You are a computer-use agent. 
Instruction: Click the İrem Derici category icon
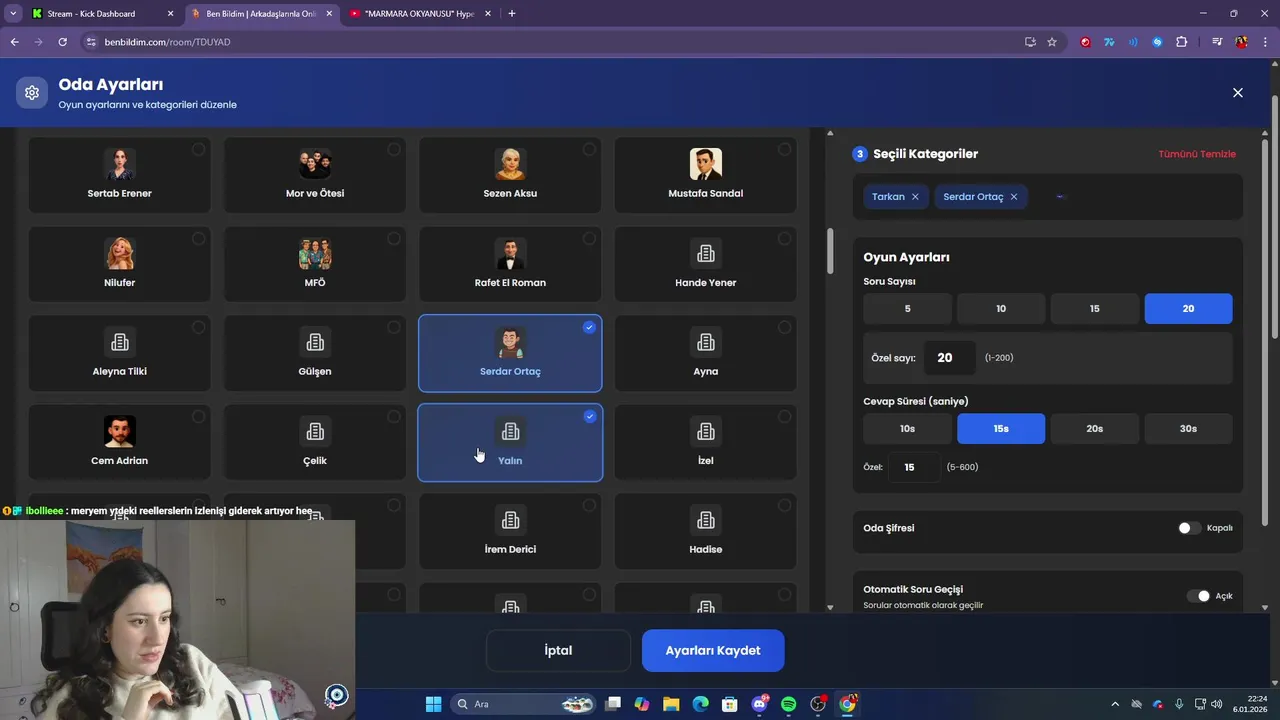point(510,520)
